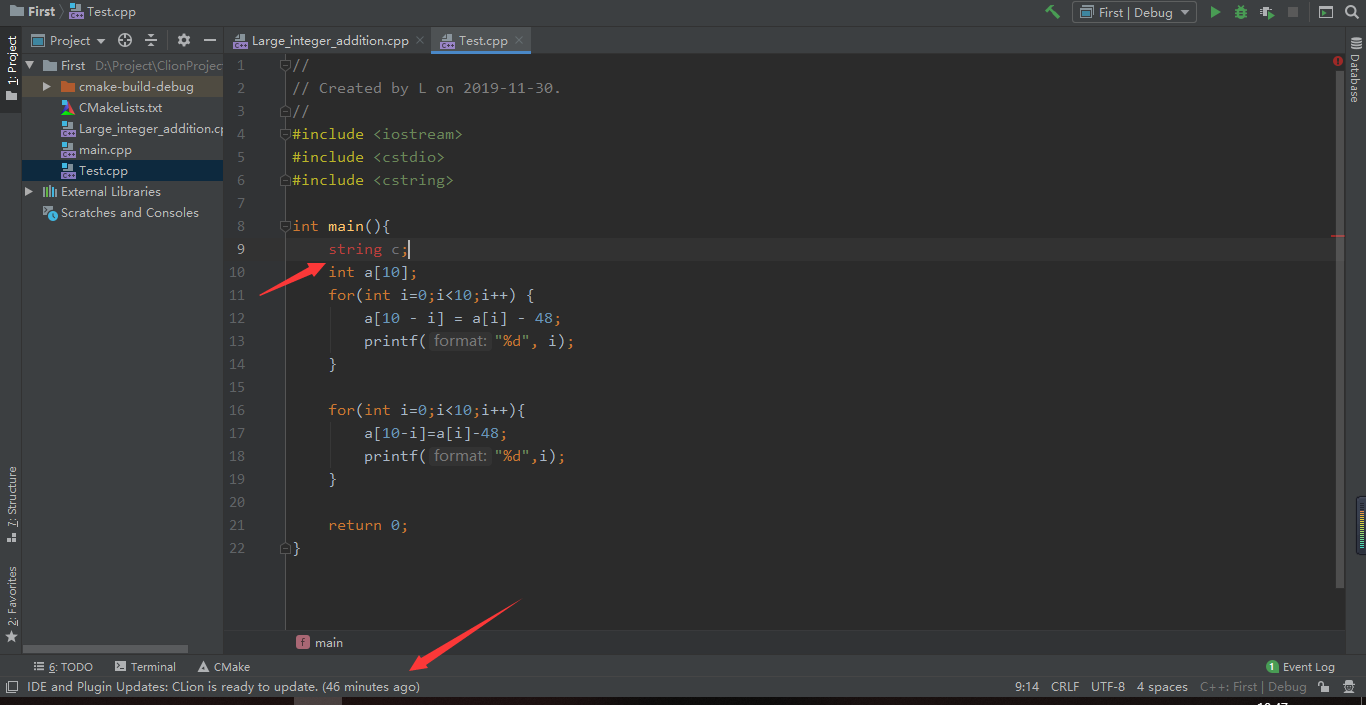Change 4 spaces indent setting

point(1162,687)
